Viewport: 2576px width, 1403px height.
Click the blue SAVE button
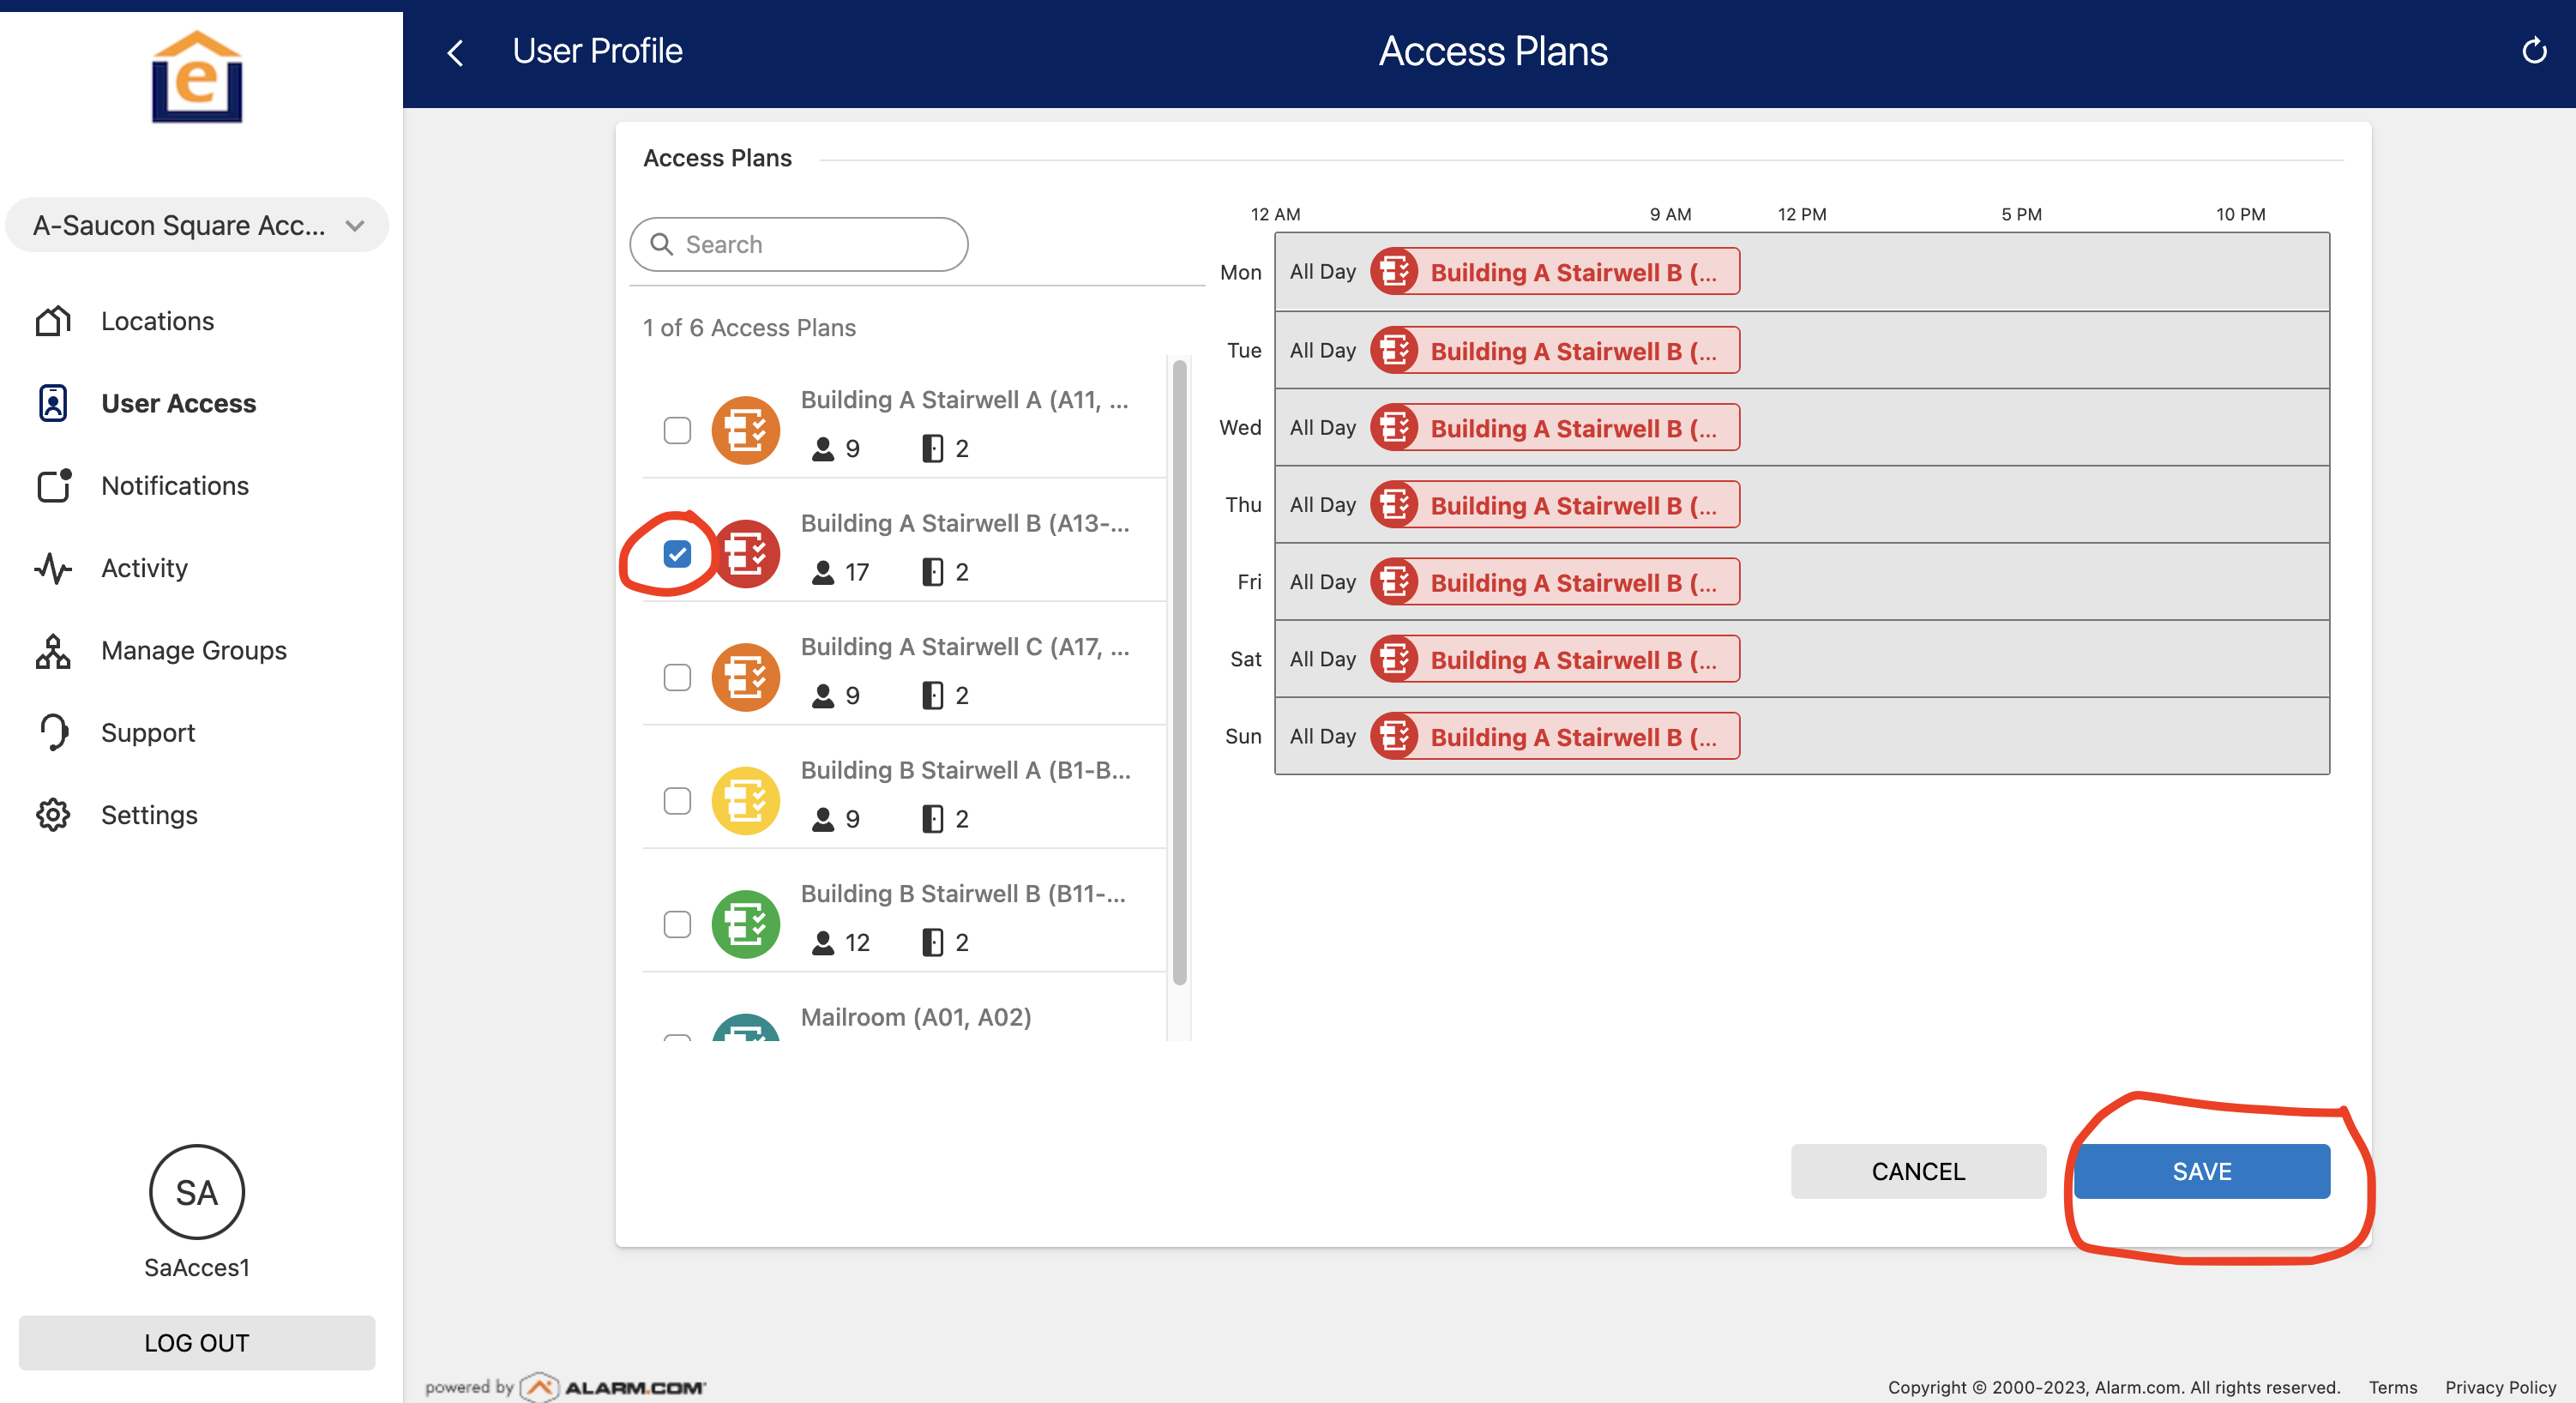click(x=2201, y=1171)
